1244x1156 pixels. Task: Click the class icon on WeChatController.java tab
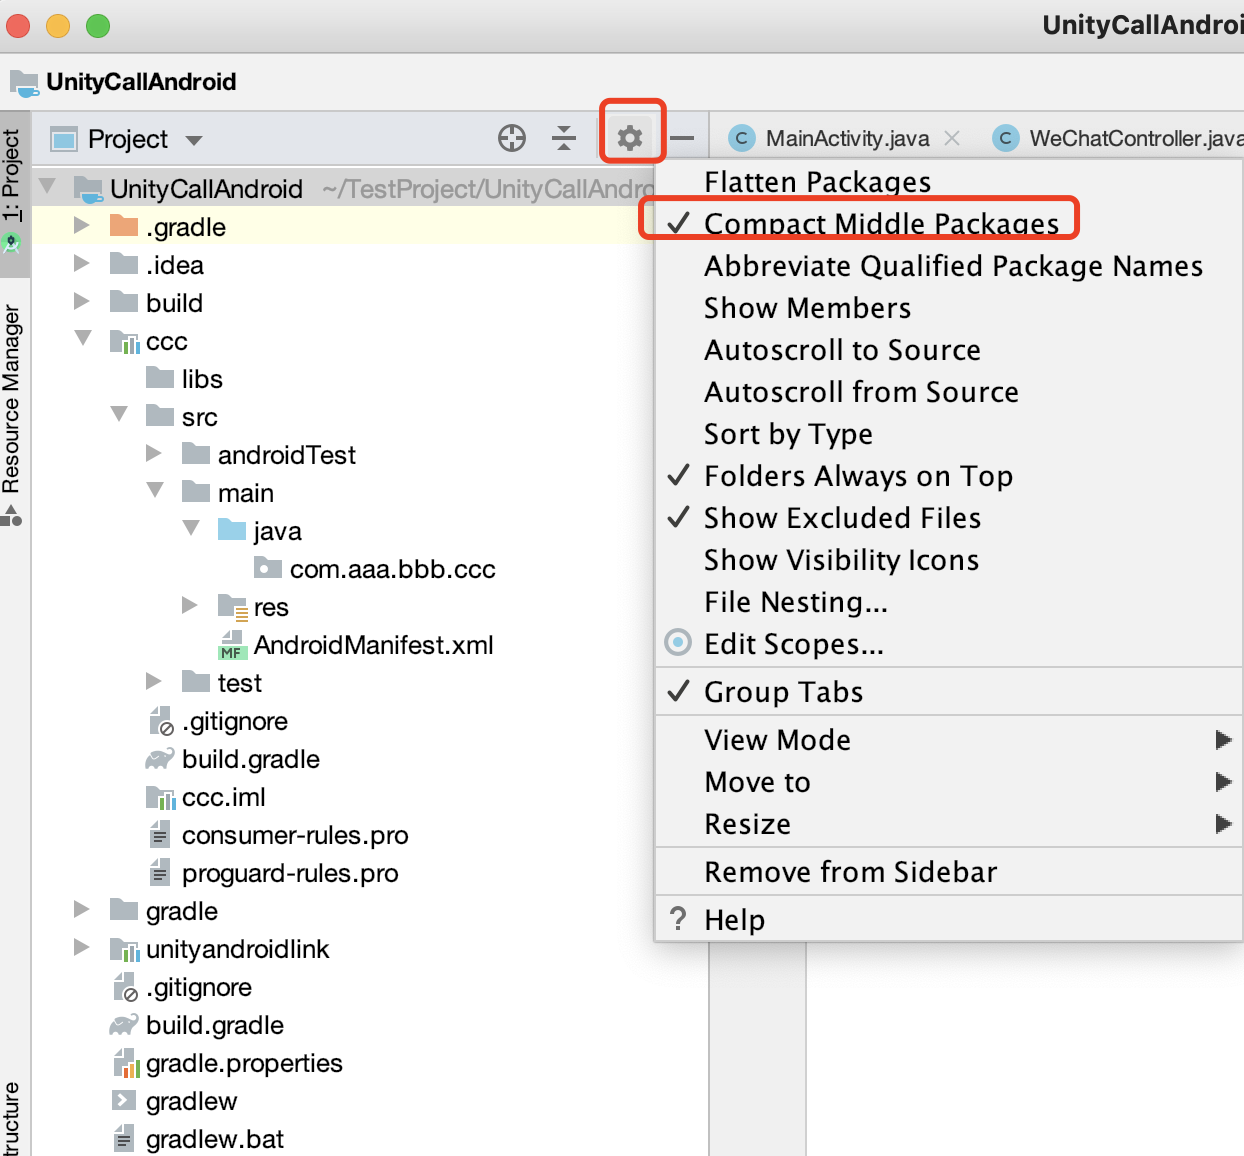point(1006,138)
